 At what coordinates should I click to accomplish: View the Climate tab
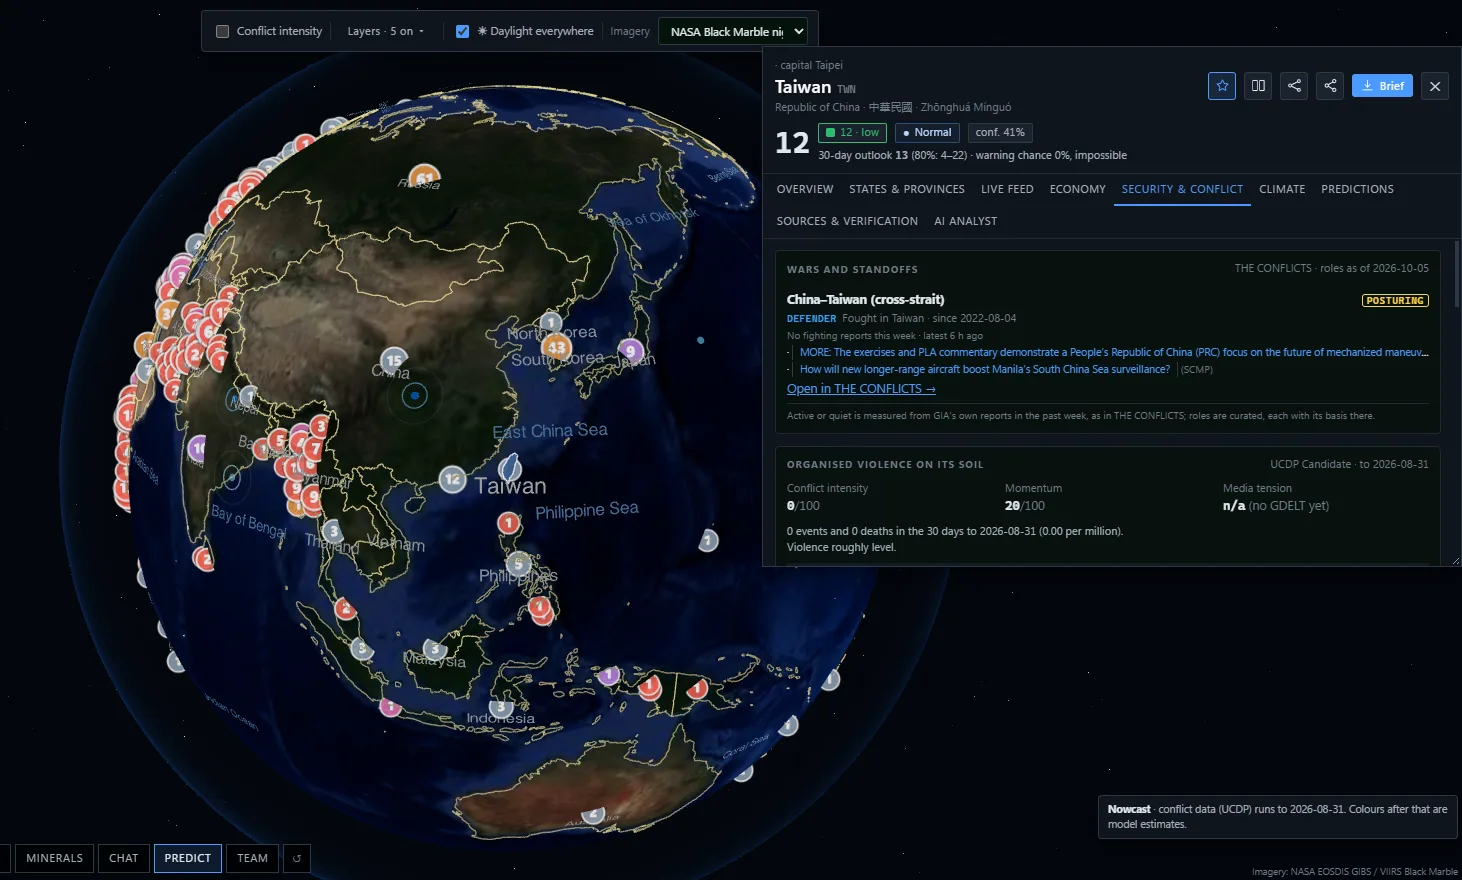[x=1282, y=189]
